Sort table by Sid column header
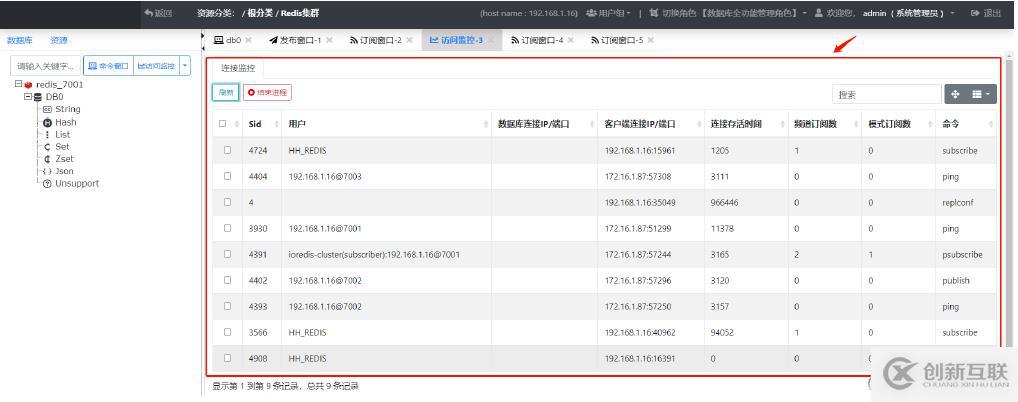Screen dimensions: 1018x402 pyautogui.click(x=262, y=123)
